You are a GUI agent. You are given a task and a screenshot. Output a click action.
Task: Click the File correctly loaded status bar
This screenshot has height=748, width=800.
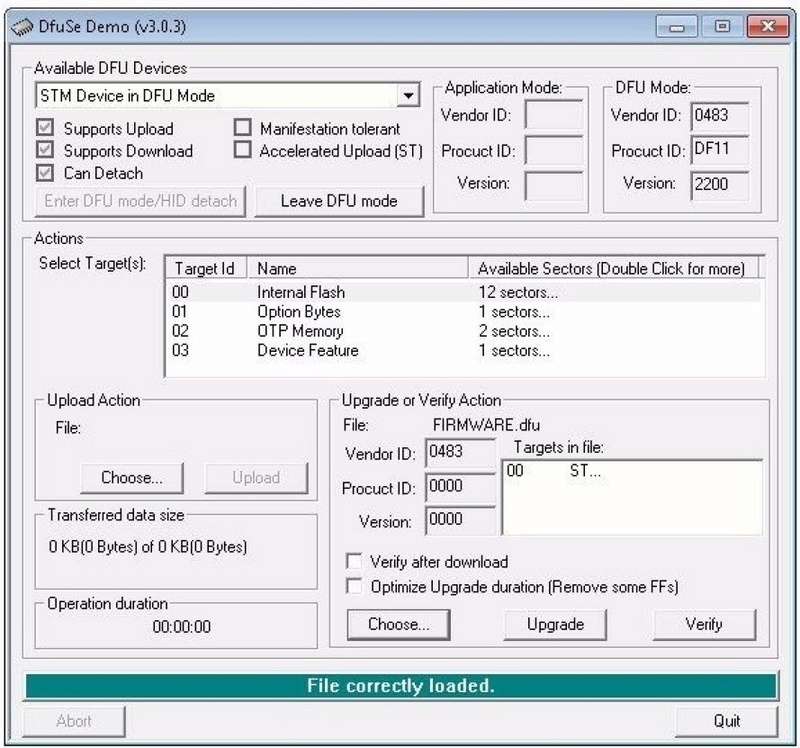401,685
